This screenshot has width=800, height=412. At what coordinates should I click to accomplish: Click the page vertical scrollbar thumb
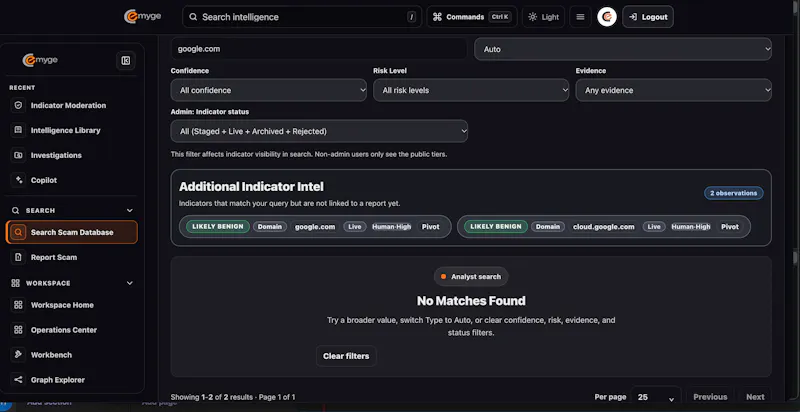coord(794,258)
